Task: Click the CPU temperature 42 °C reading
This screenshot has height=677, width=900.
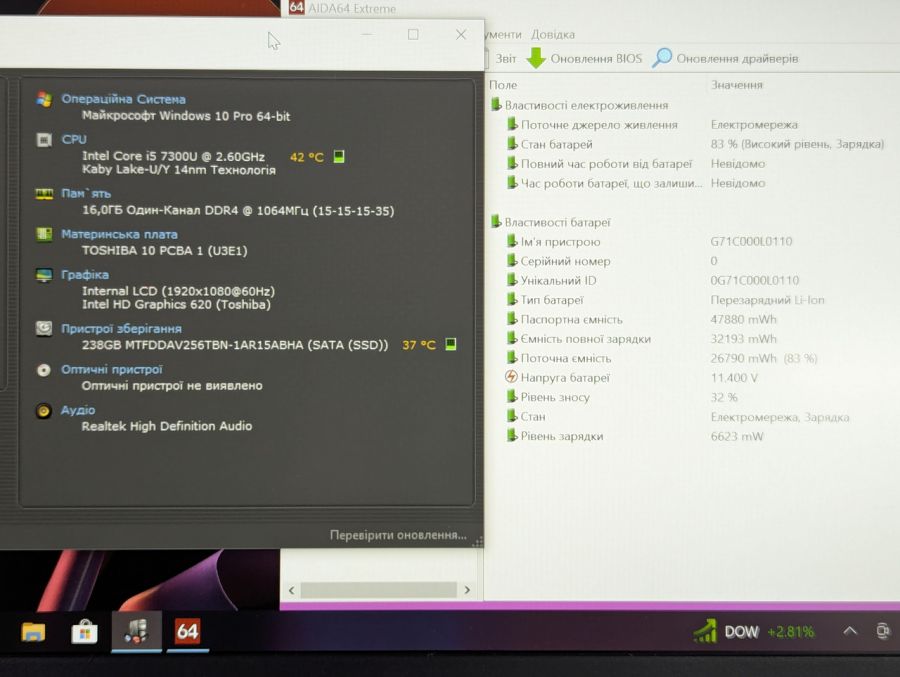Action: [x=307, y=157]
